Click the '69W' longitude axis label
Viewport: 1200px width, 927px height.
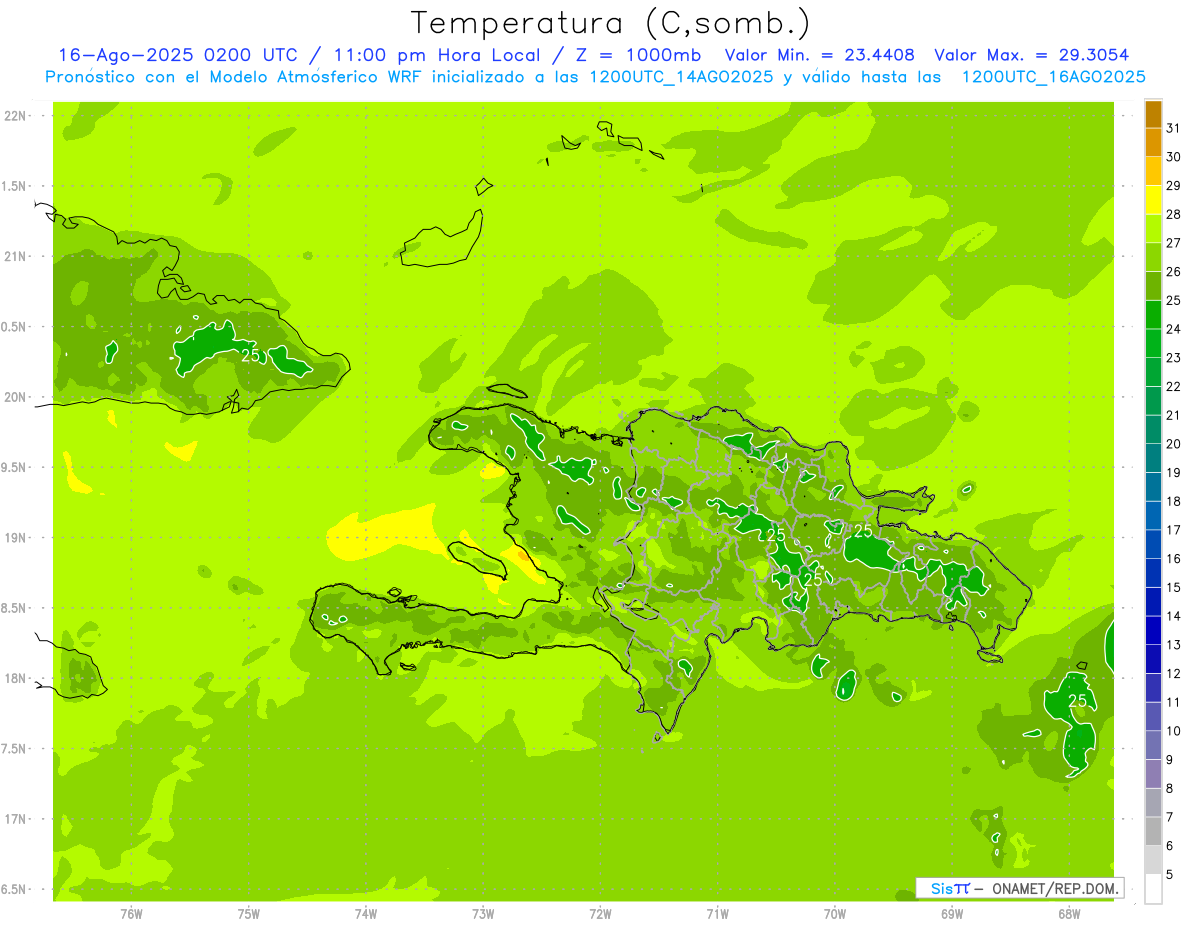coord(952,914)
